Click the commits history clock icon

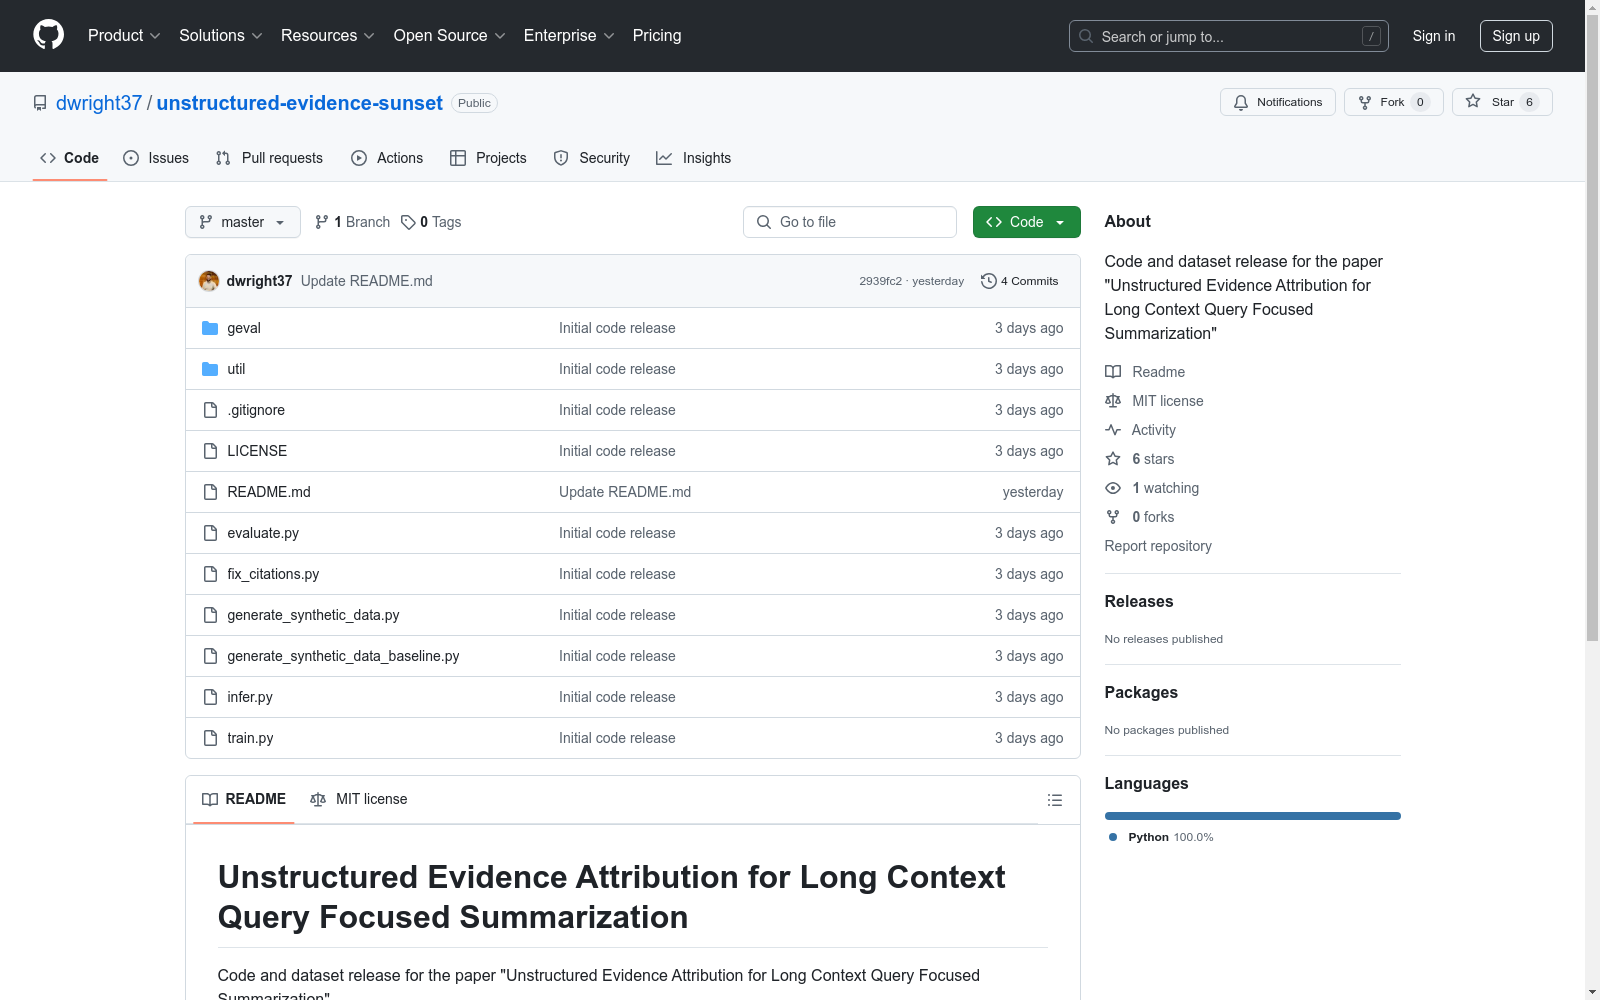pos(989,281)
